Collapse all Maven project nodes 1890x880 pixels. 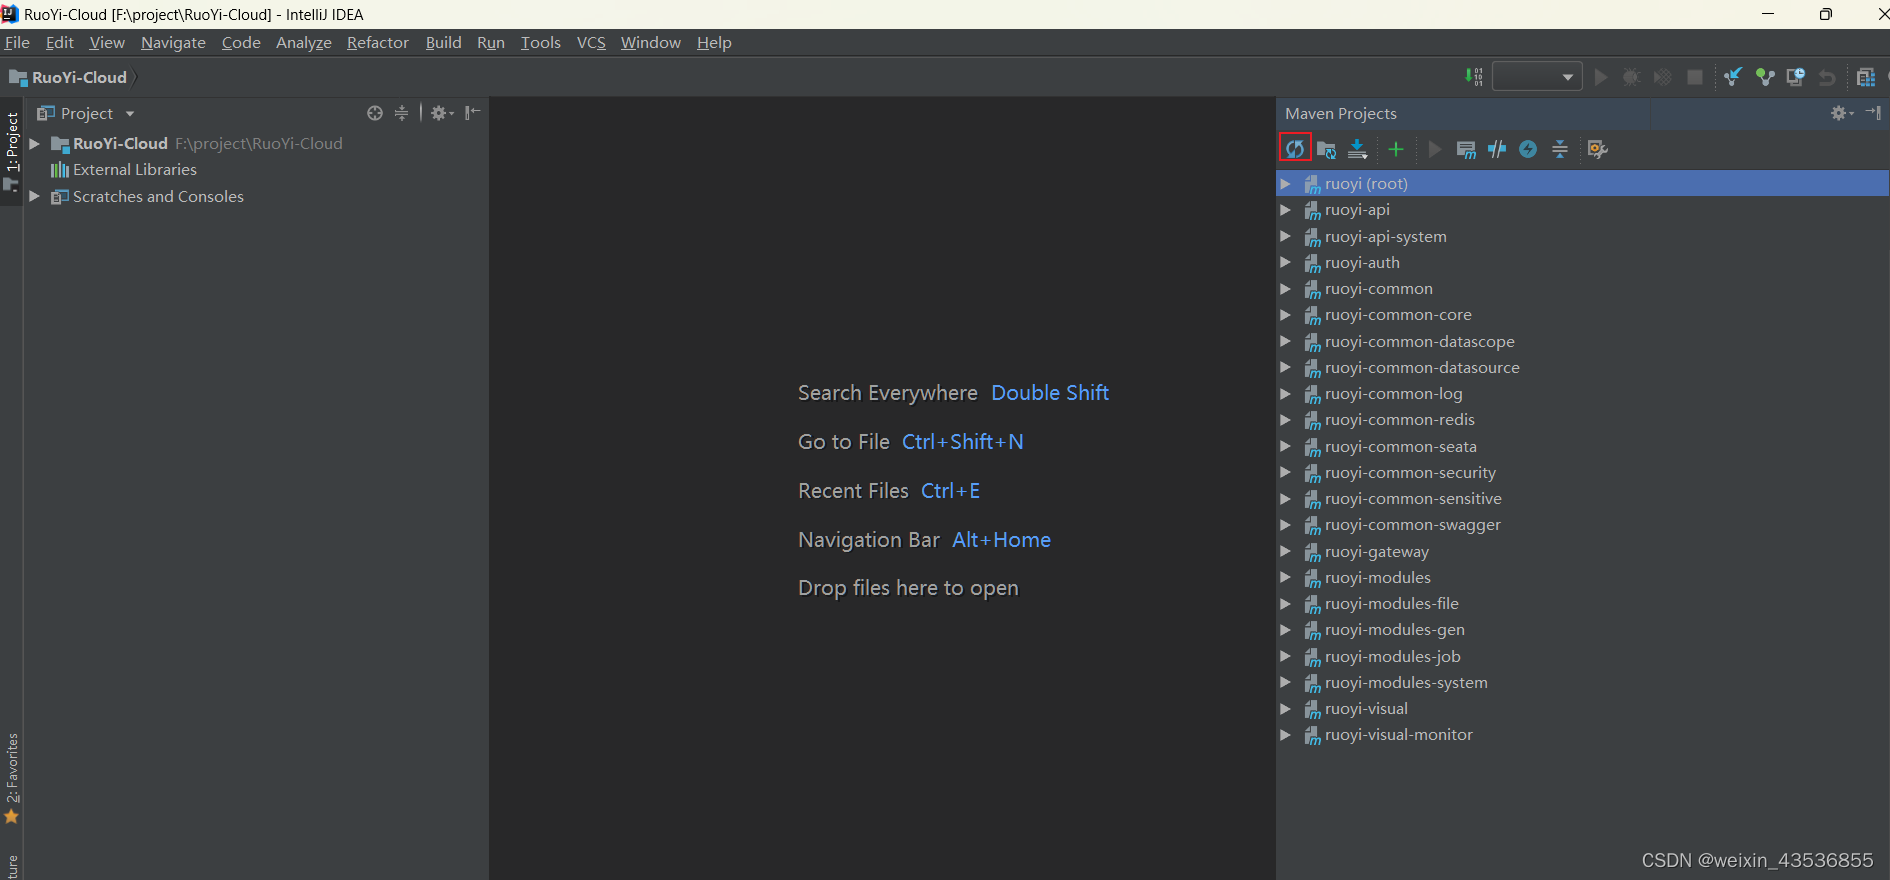(x=1560, y=149)
